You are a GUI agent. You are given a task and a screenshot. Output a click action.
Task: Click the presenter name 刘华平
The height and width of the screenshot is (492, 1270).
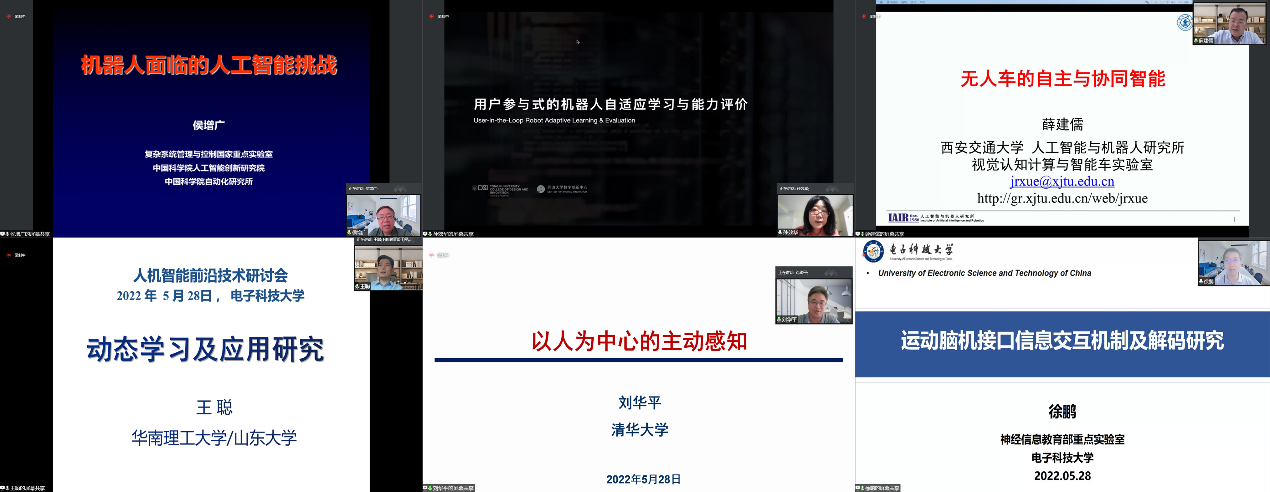coord(640,403)
